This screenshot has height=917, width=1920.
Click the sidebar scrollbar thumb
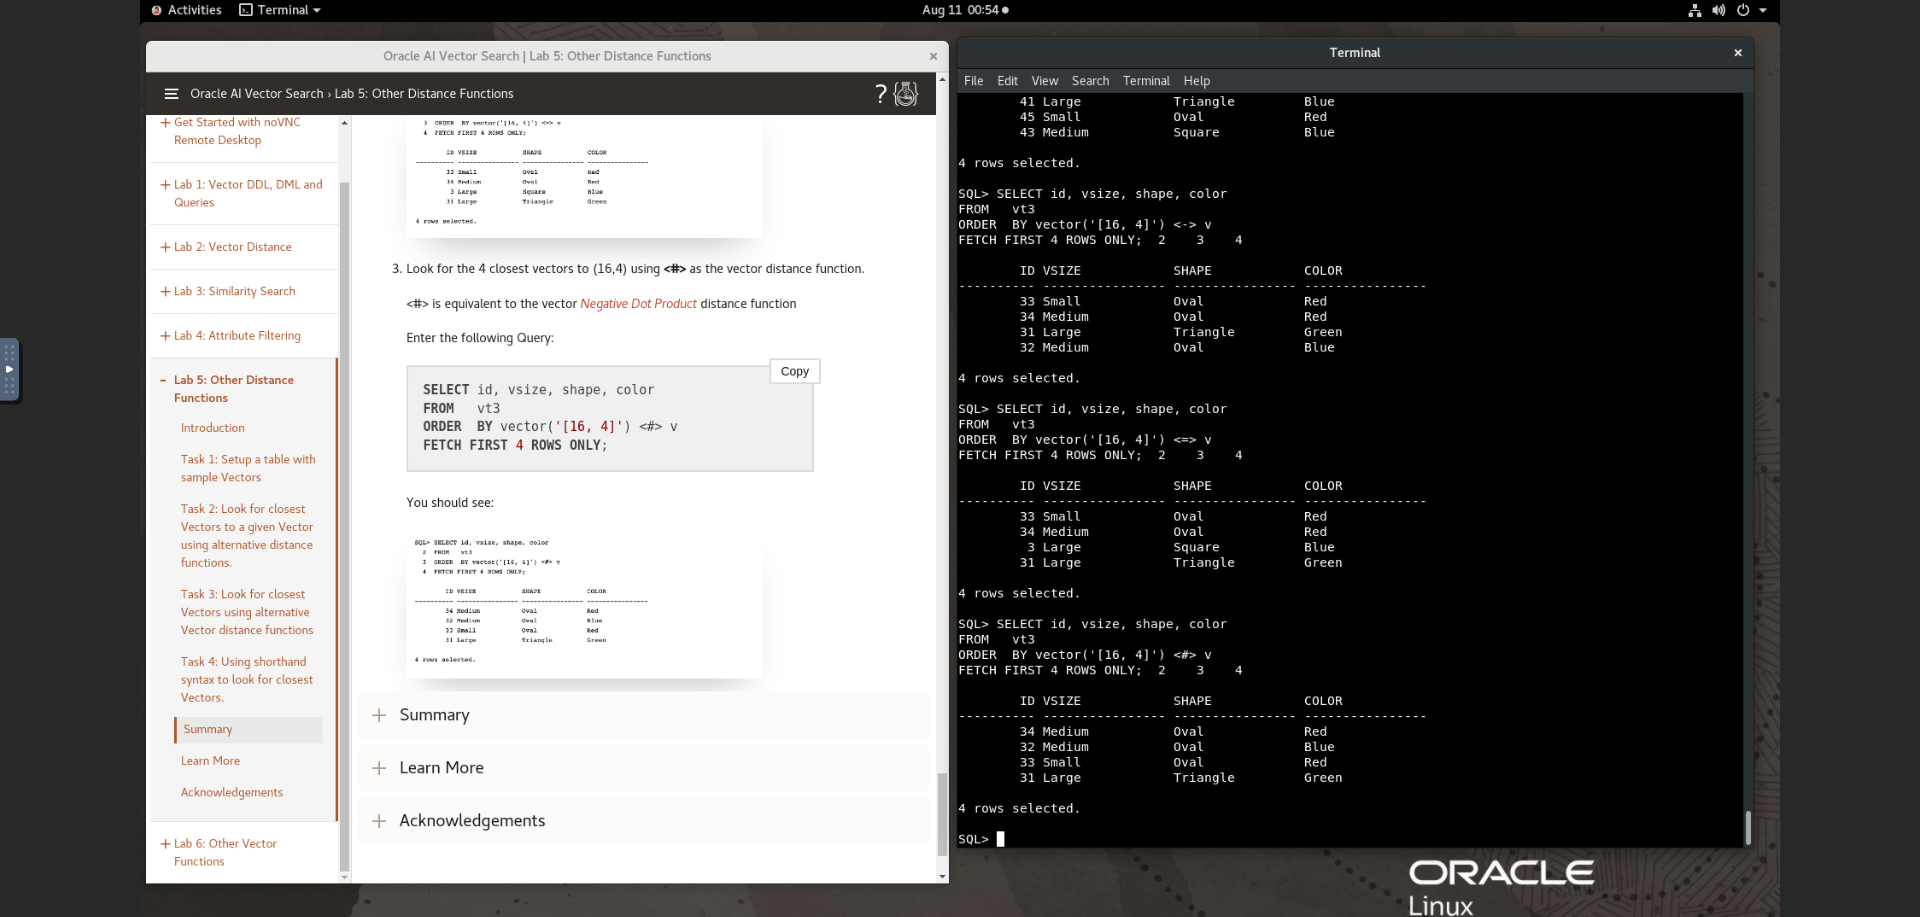[344, 526]
